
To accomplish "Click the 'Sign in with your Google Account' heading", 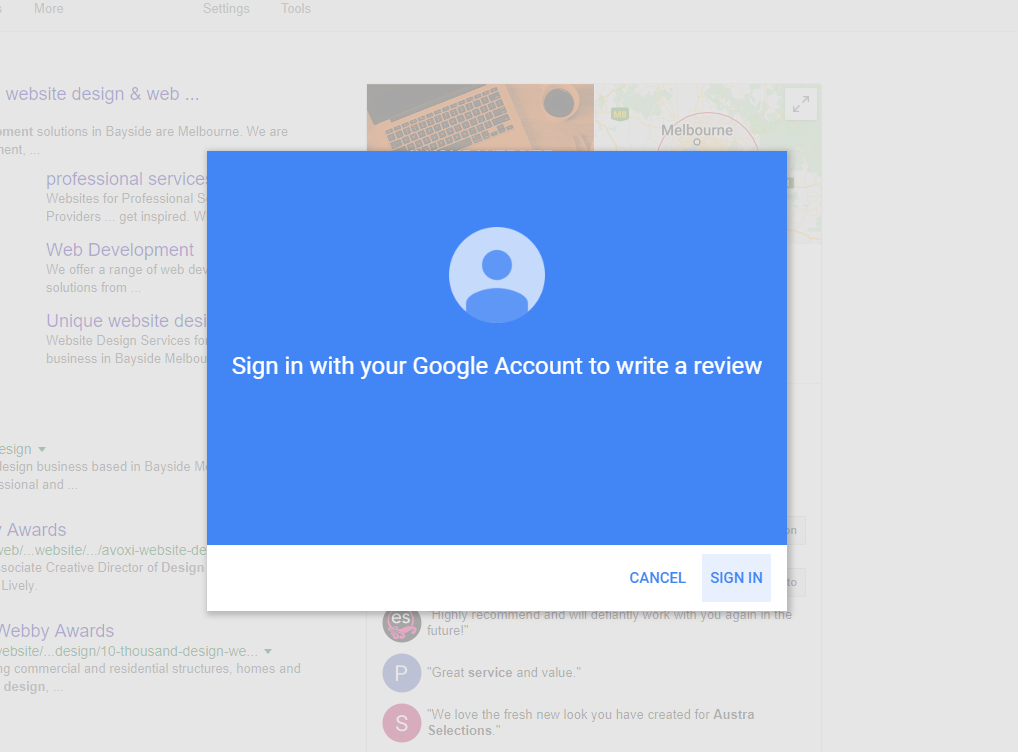I will [497, 366].
